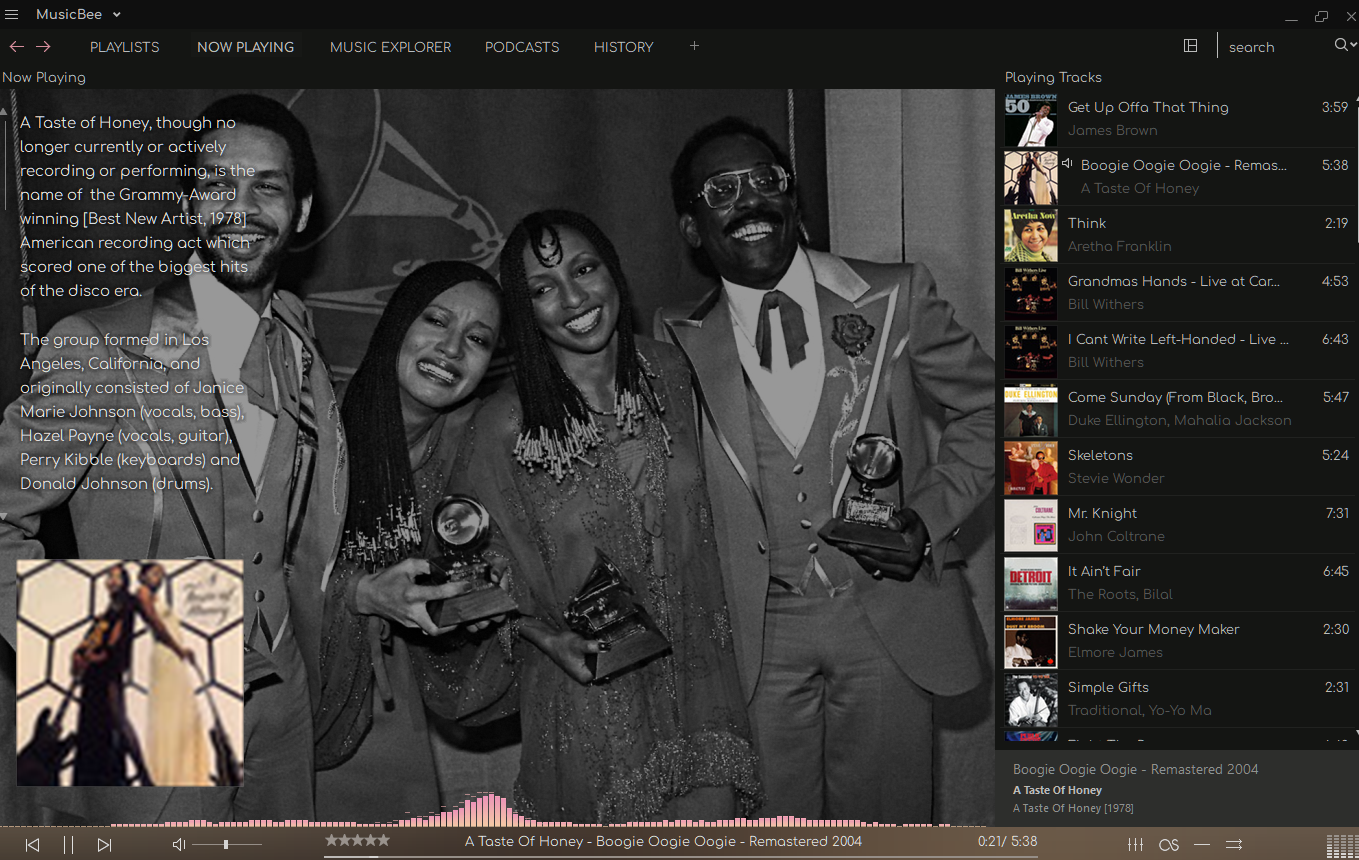This screenshot has height=860, width=1359.
Task: Toggle the panel layout icon
Action: 1190,46
